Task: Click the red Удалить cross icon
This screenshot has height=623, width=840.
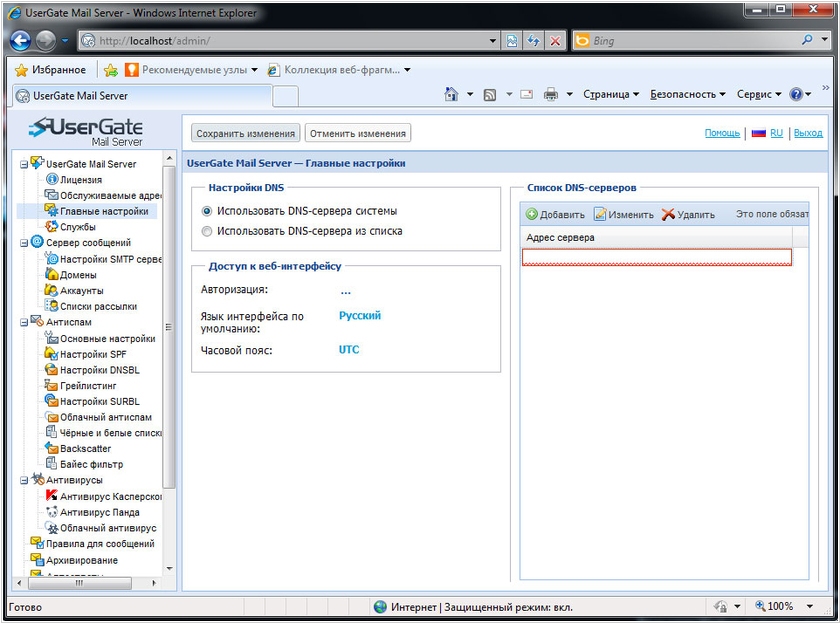Action: tap(668, 214)
